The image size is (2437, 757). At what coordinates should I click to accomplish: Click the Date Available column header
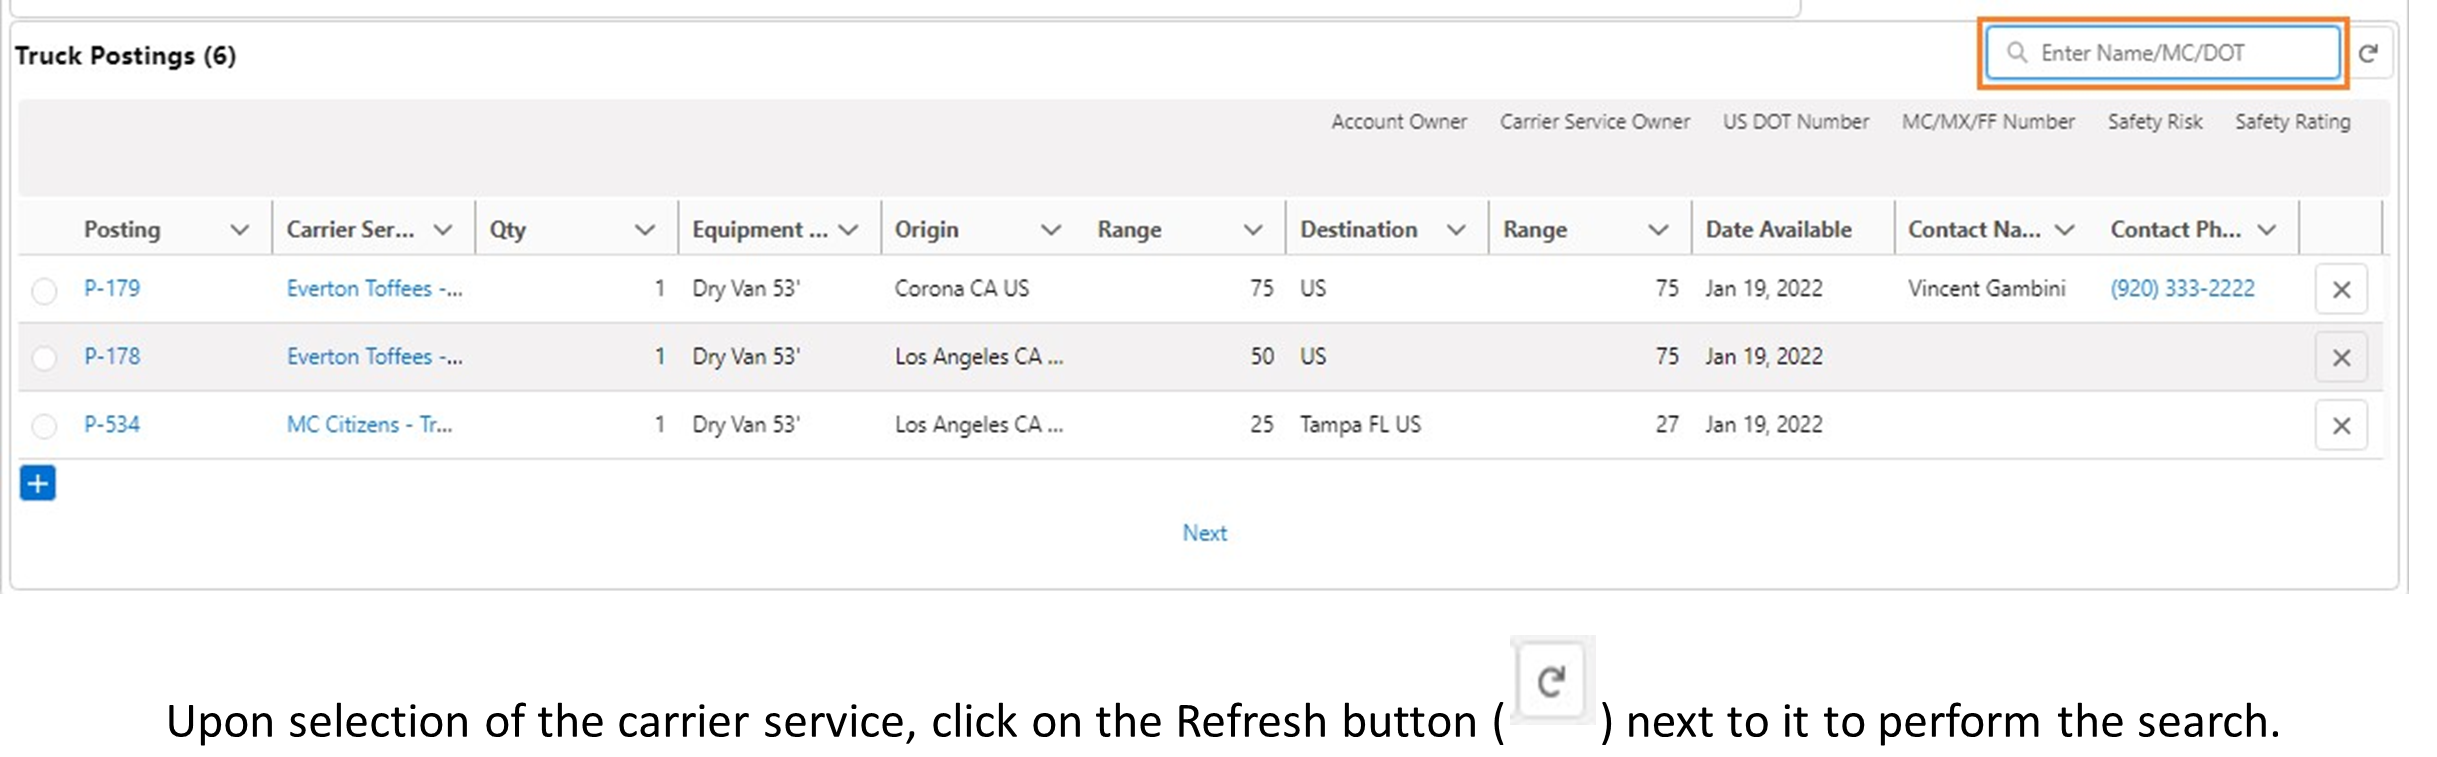[x=1778, y=229]
